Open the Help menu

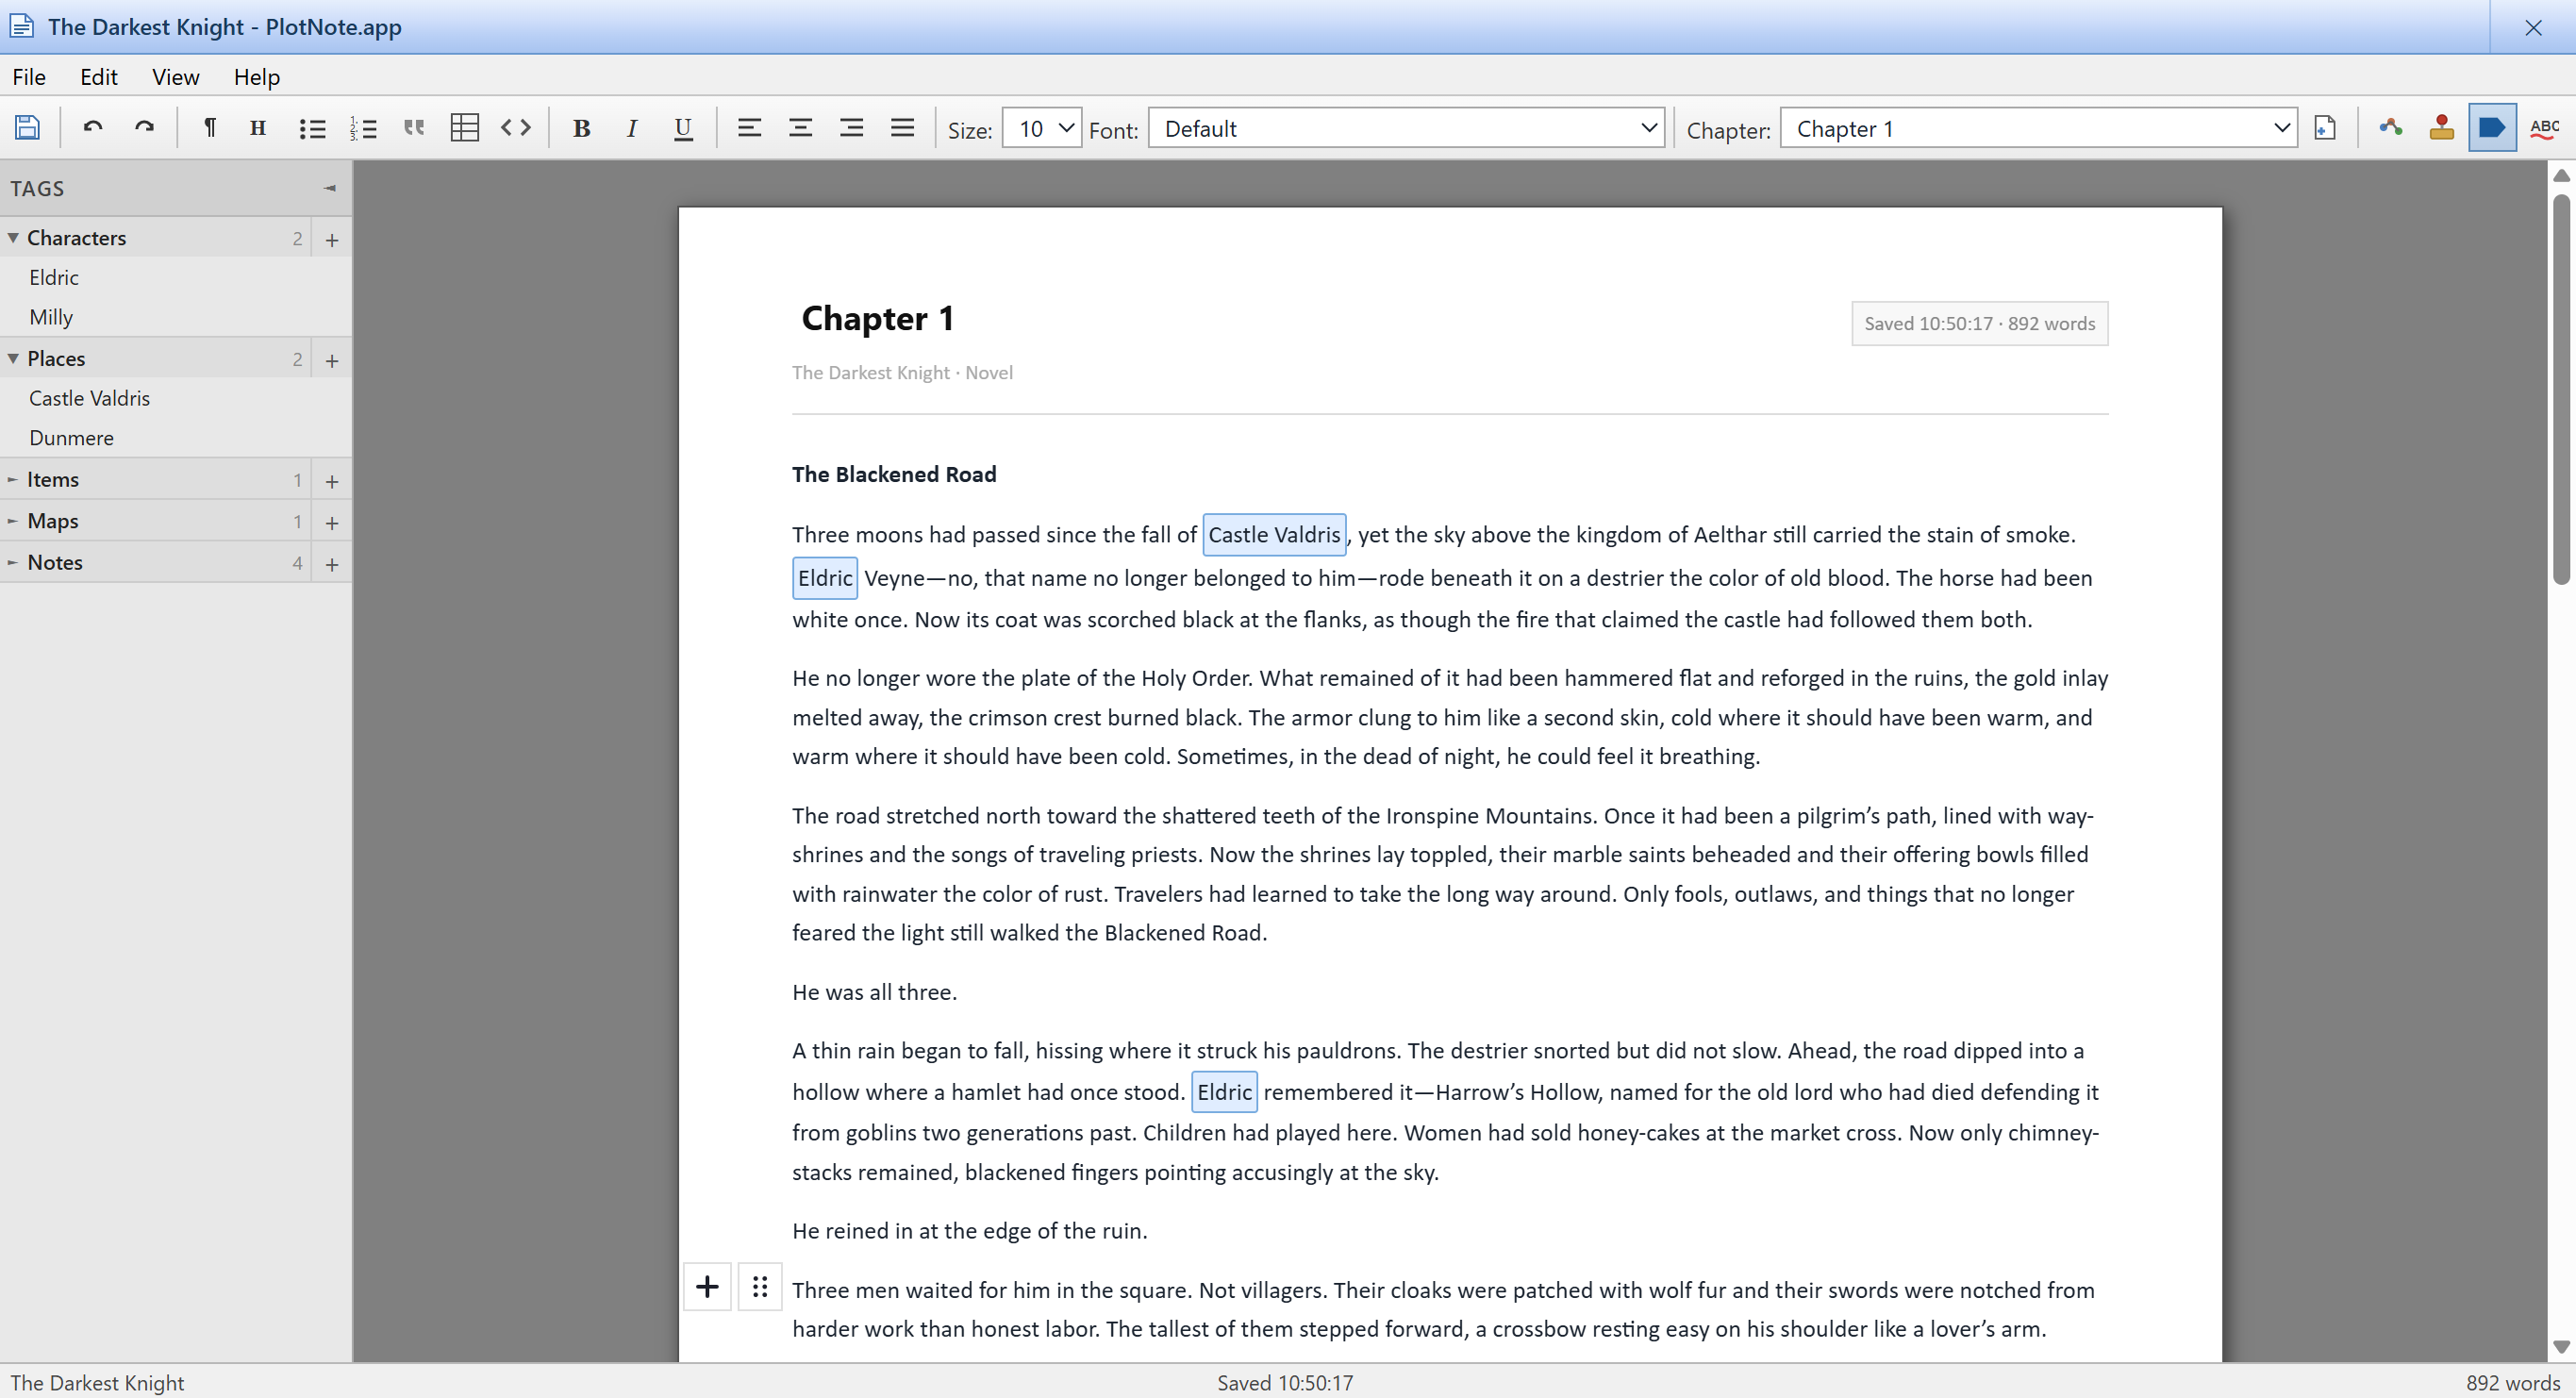point(257,77)
